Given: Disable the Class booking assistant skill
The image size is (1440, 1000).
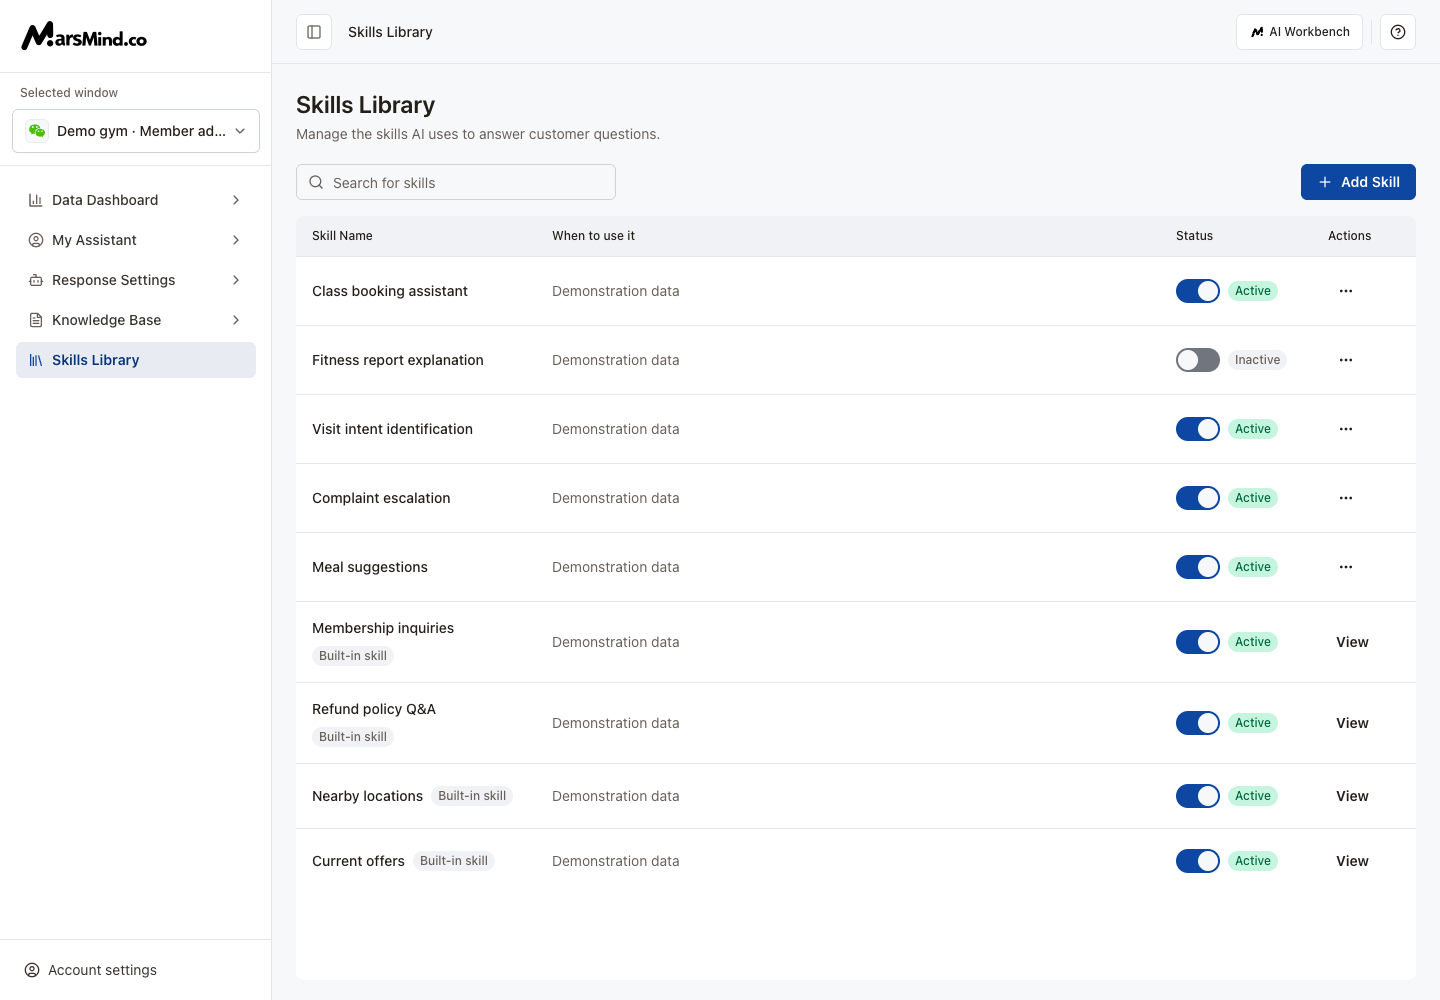Looking at the screenshot, I should (1198, 291).
